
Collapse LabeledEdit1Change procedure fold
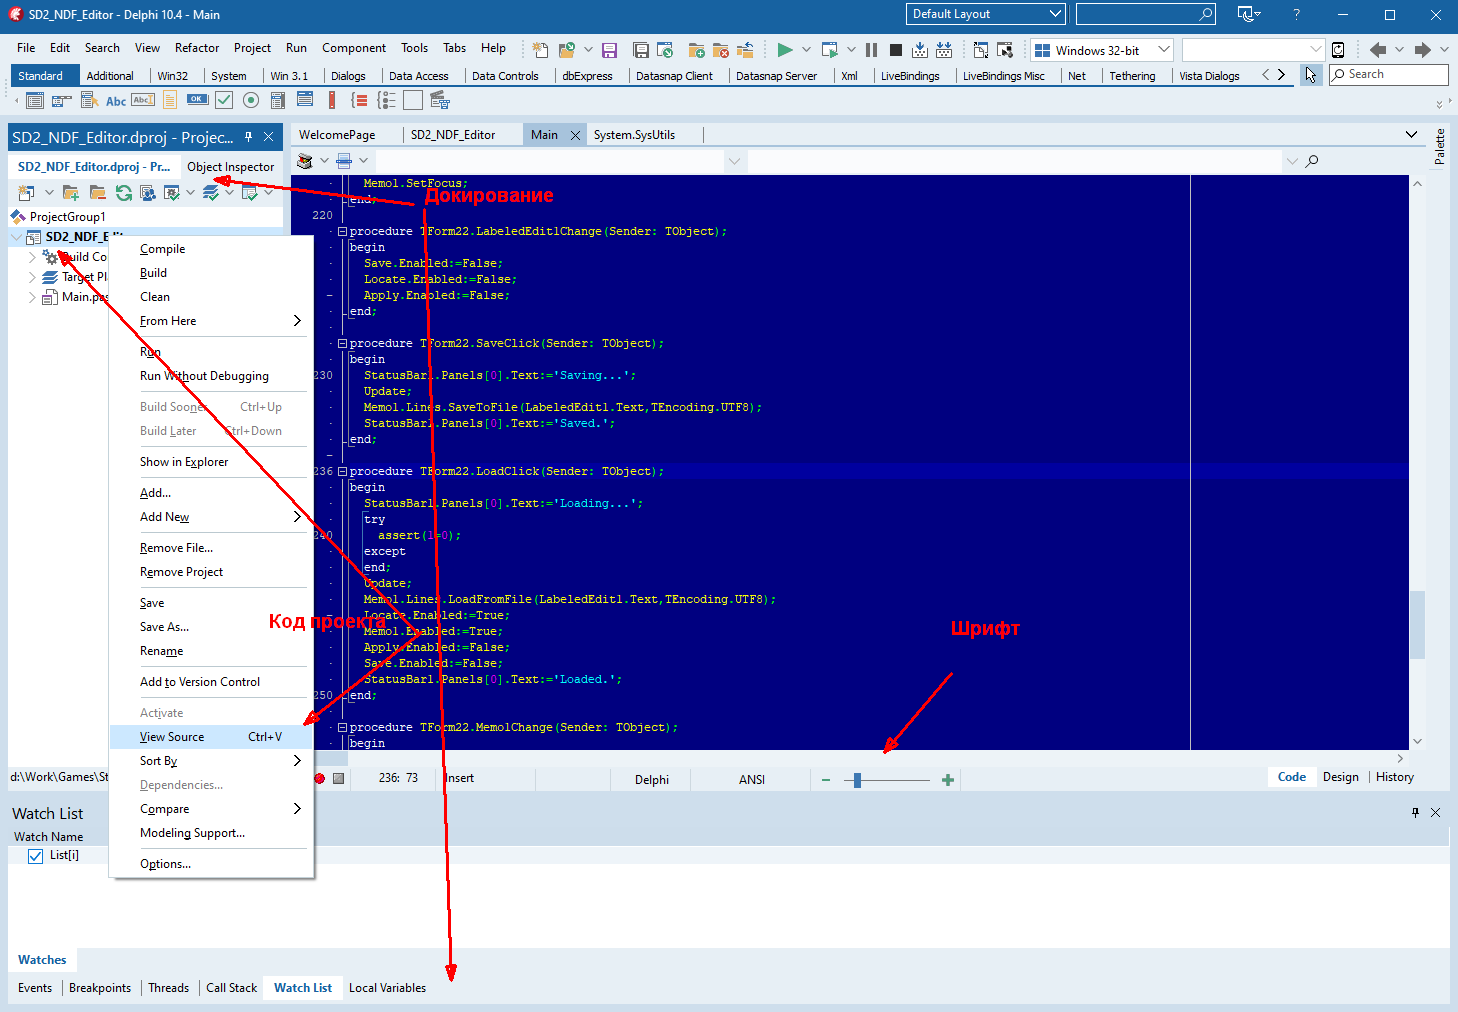coord(342,231)
